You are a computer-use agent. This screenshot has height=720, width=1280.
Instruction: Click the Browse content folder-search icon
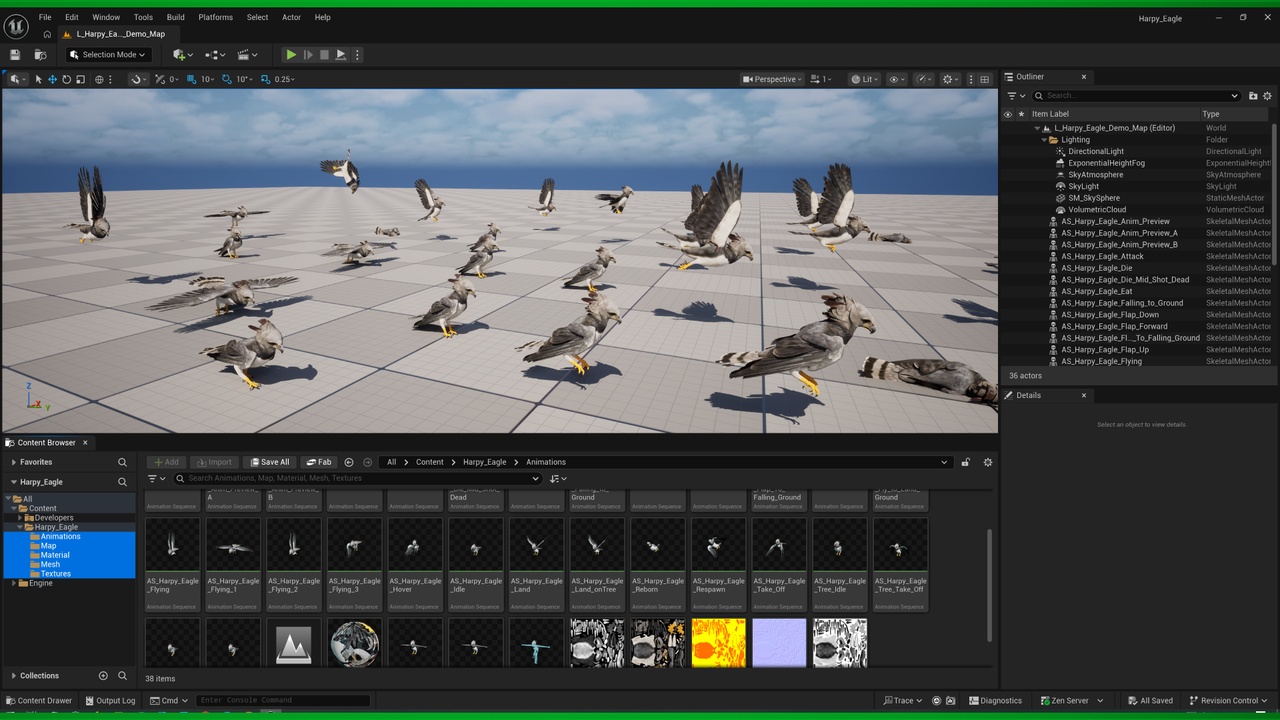click(40, 55)
